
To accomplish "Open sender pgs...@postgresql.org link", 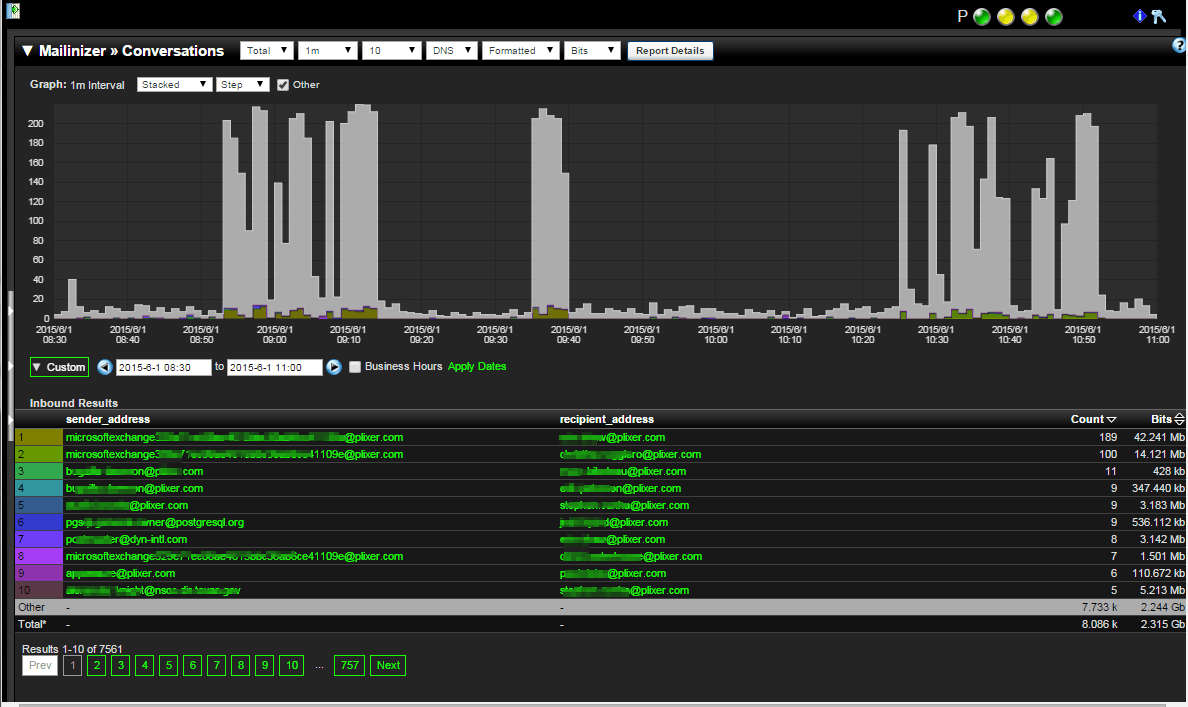I will [155, 522].
